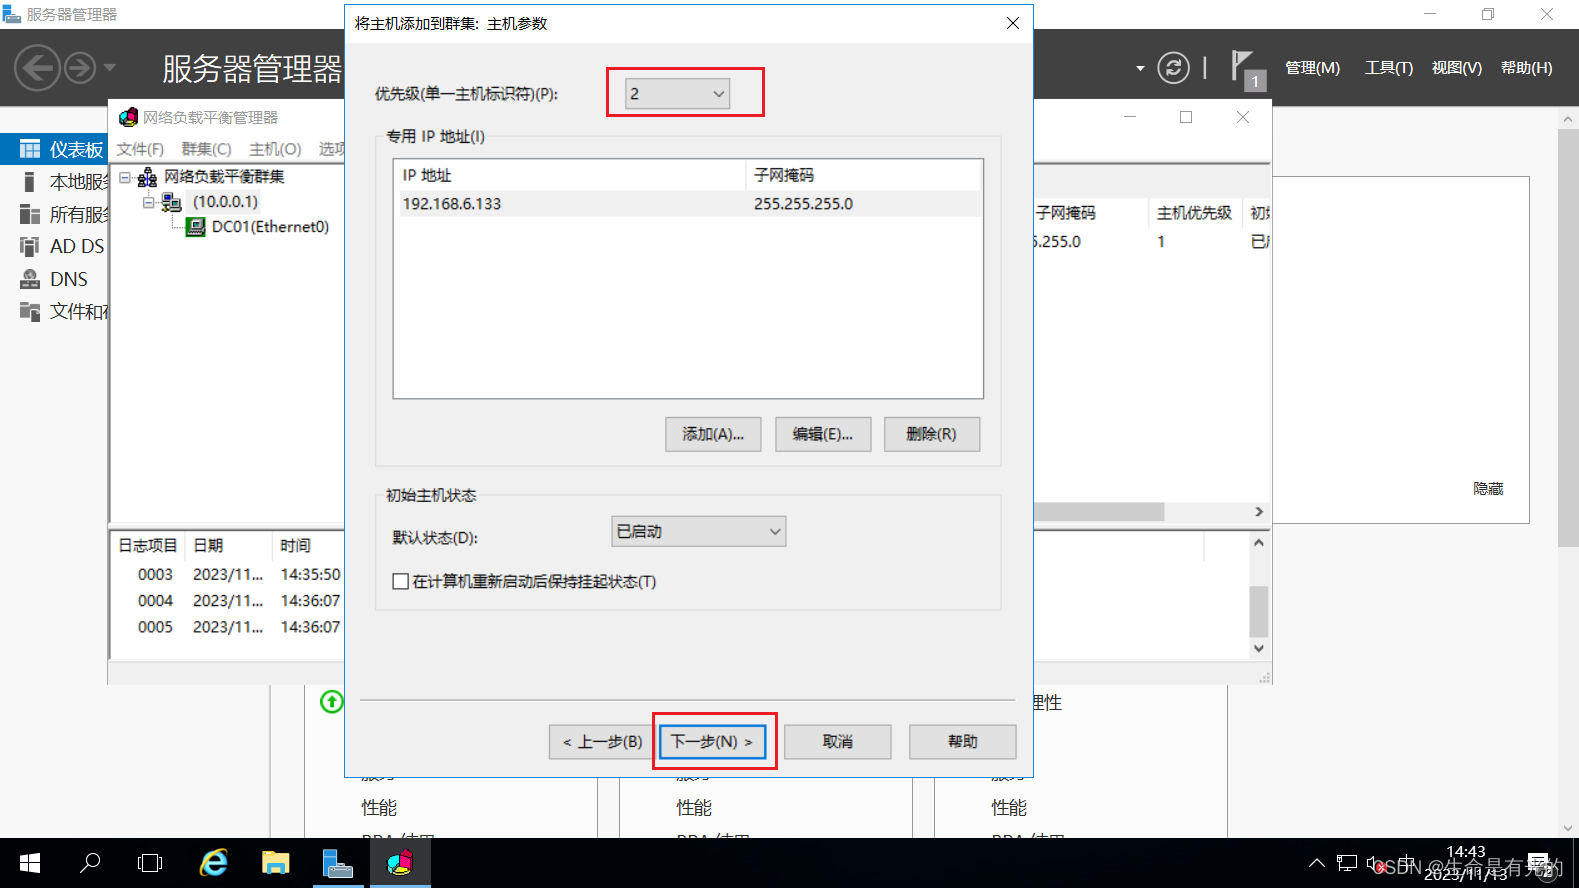Viewport: 1579px width, 888px height.
Task: Select the DC01(Ethernet0) host icon
Action: coord(196,227)
